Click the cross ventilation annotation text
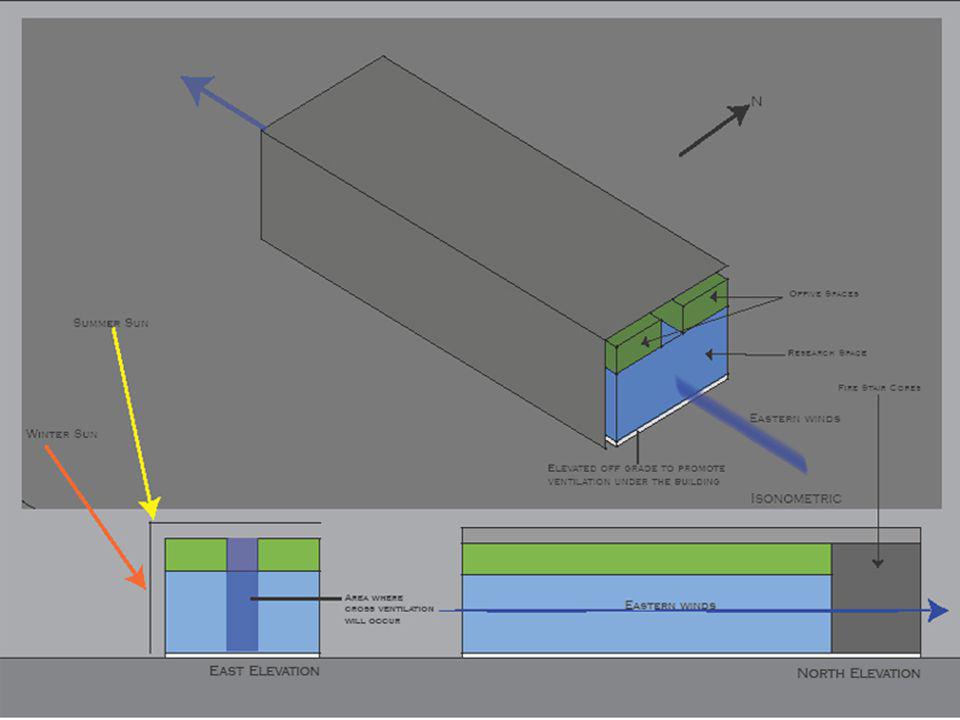This screenshot has width=960, height=720. point(389,609)
